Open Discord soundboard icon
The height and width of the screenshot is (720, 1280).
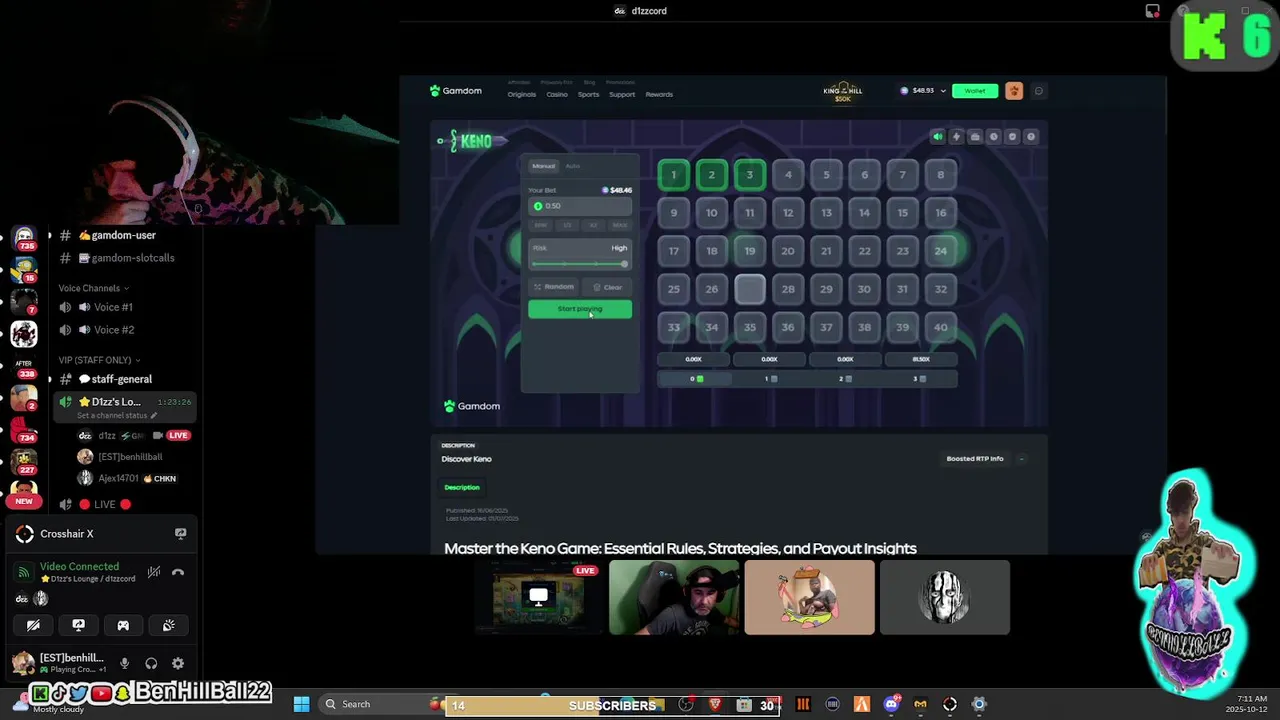[168, 625]
